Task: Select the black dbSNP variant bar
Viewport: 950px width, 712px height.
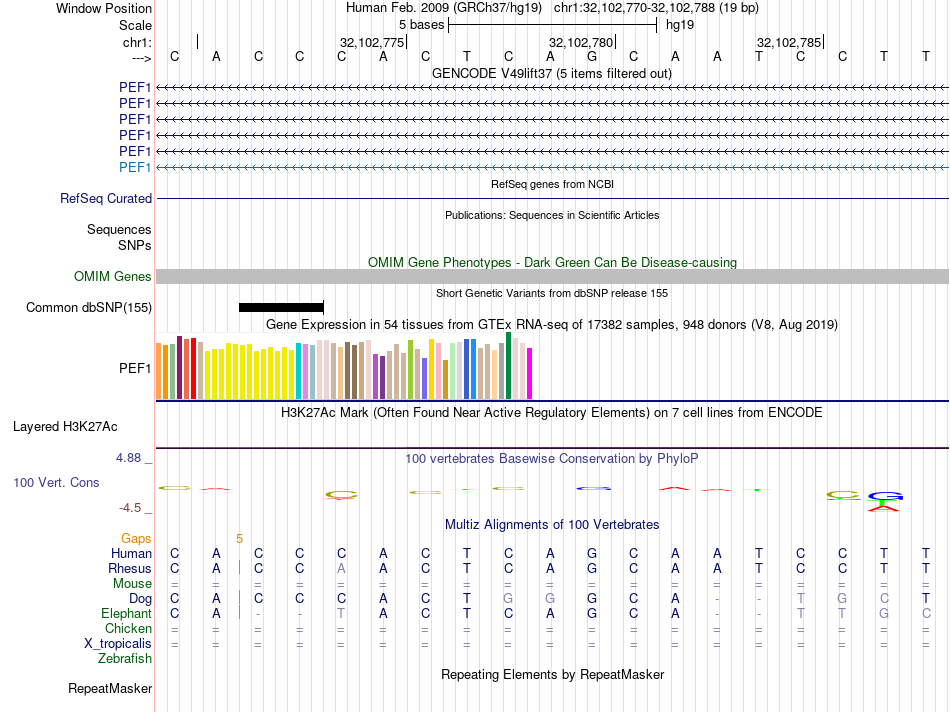Action: click(281, 307)
